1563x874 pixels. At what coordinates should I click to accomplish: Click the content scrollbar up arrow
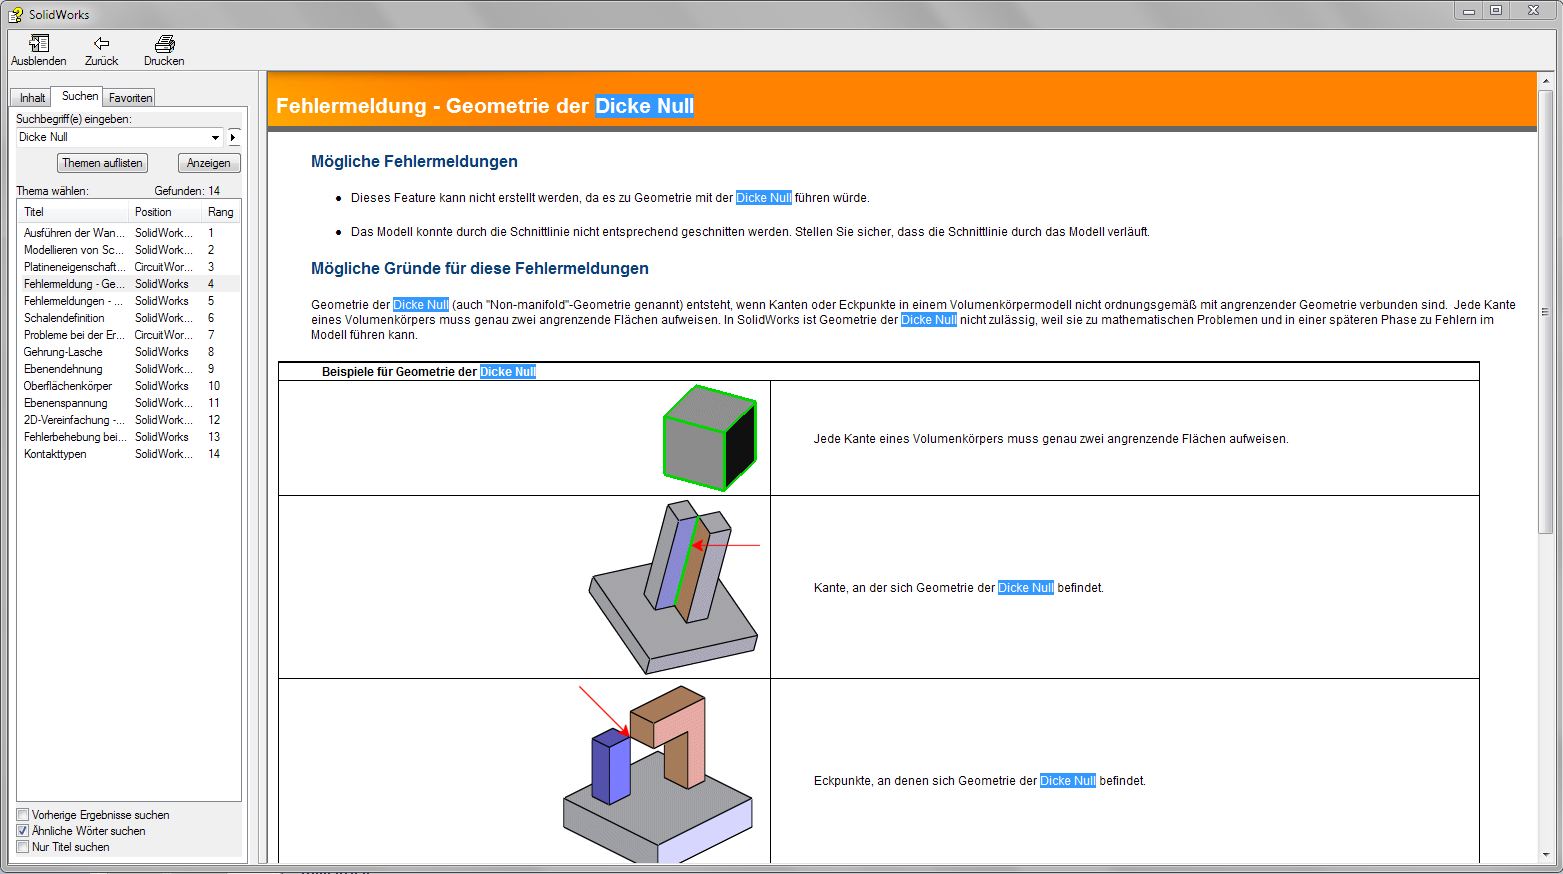(1546, 81)
